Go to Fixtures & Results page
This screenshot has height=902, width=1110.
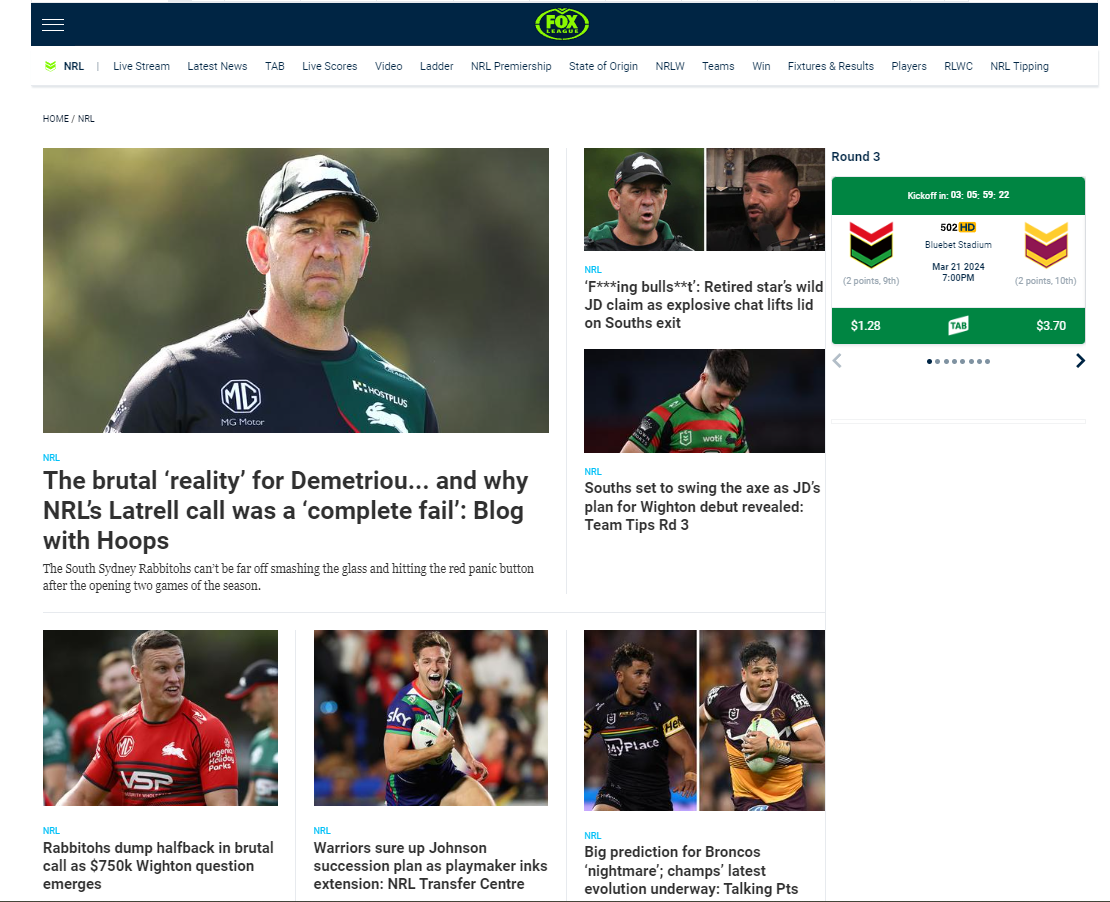pos(830,66)
